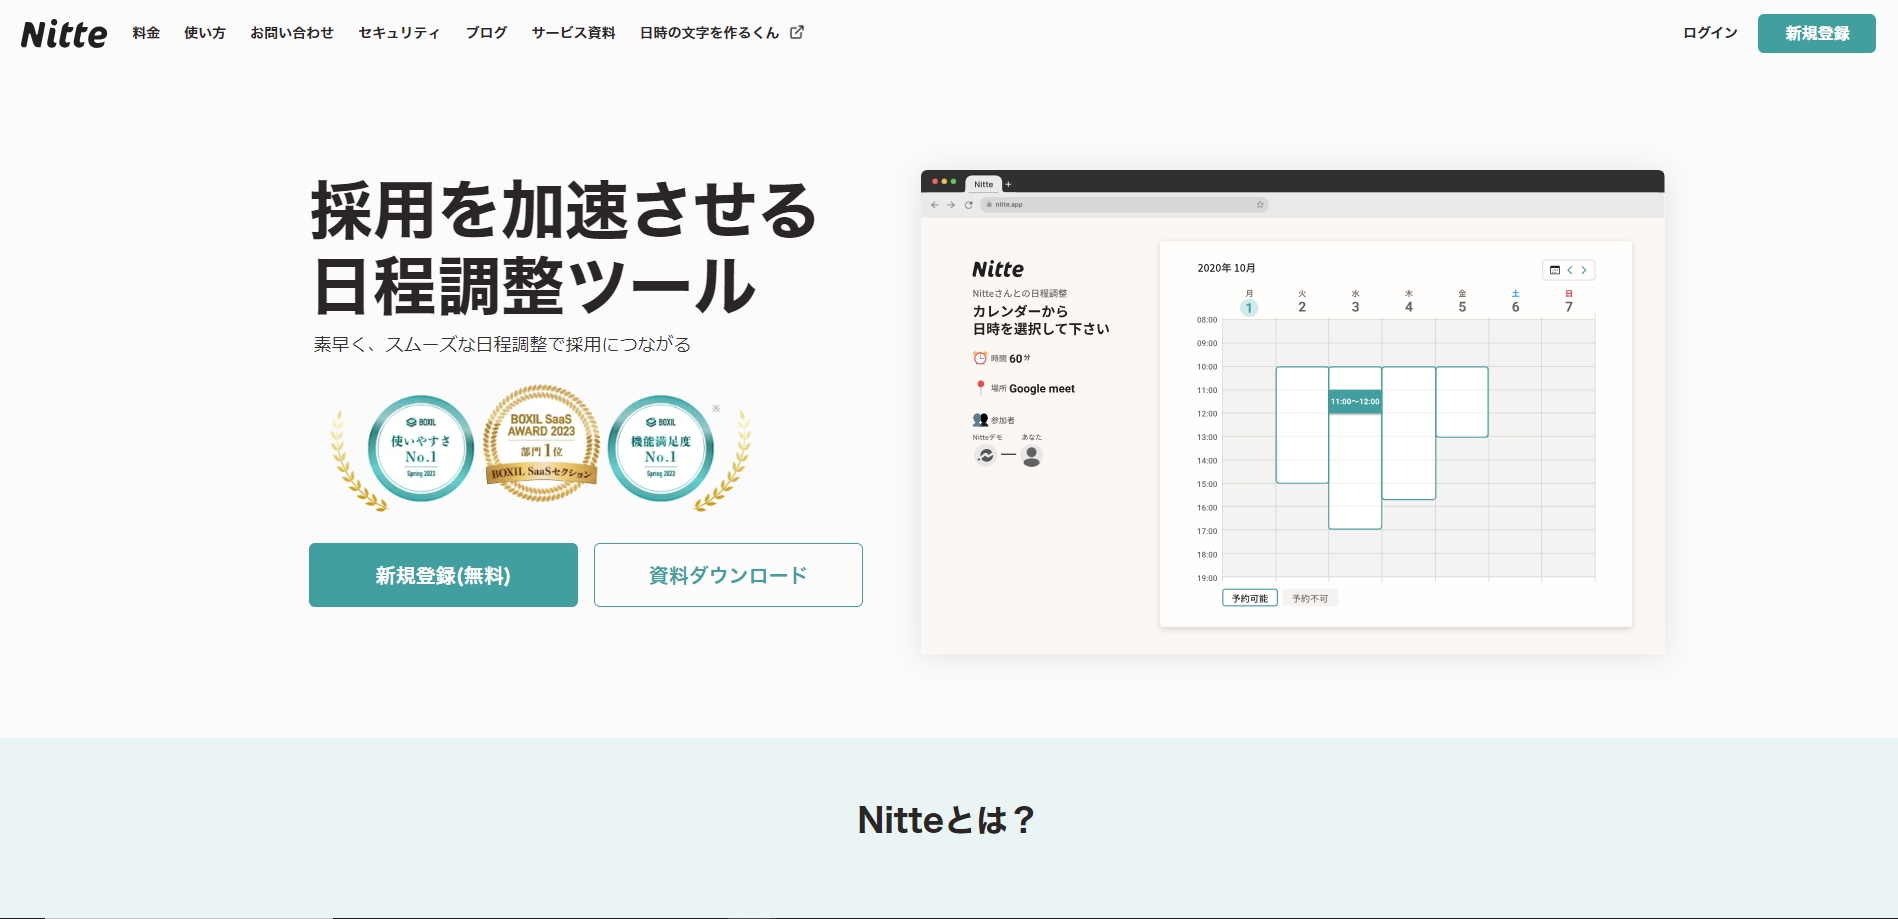Click the あなた participant avatar

pos(1032,455)
